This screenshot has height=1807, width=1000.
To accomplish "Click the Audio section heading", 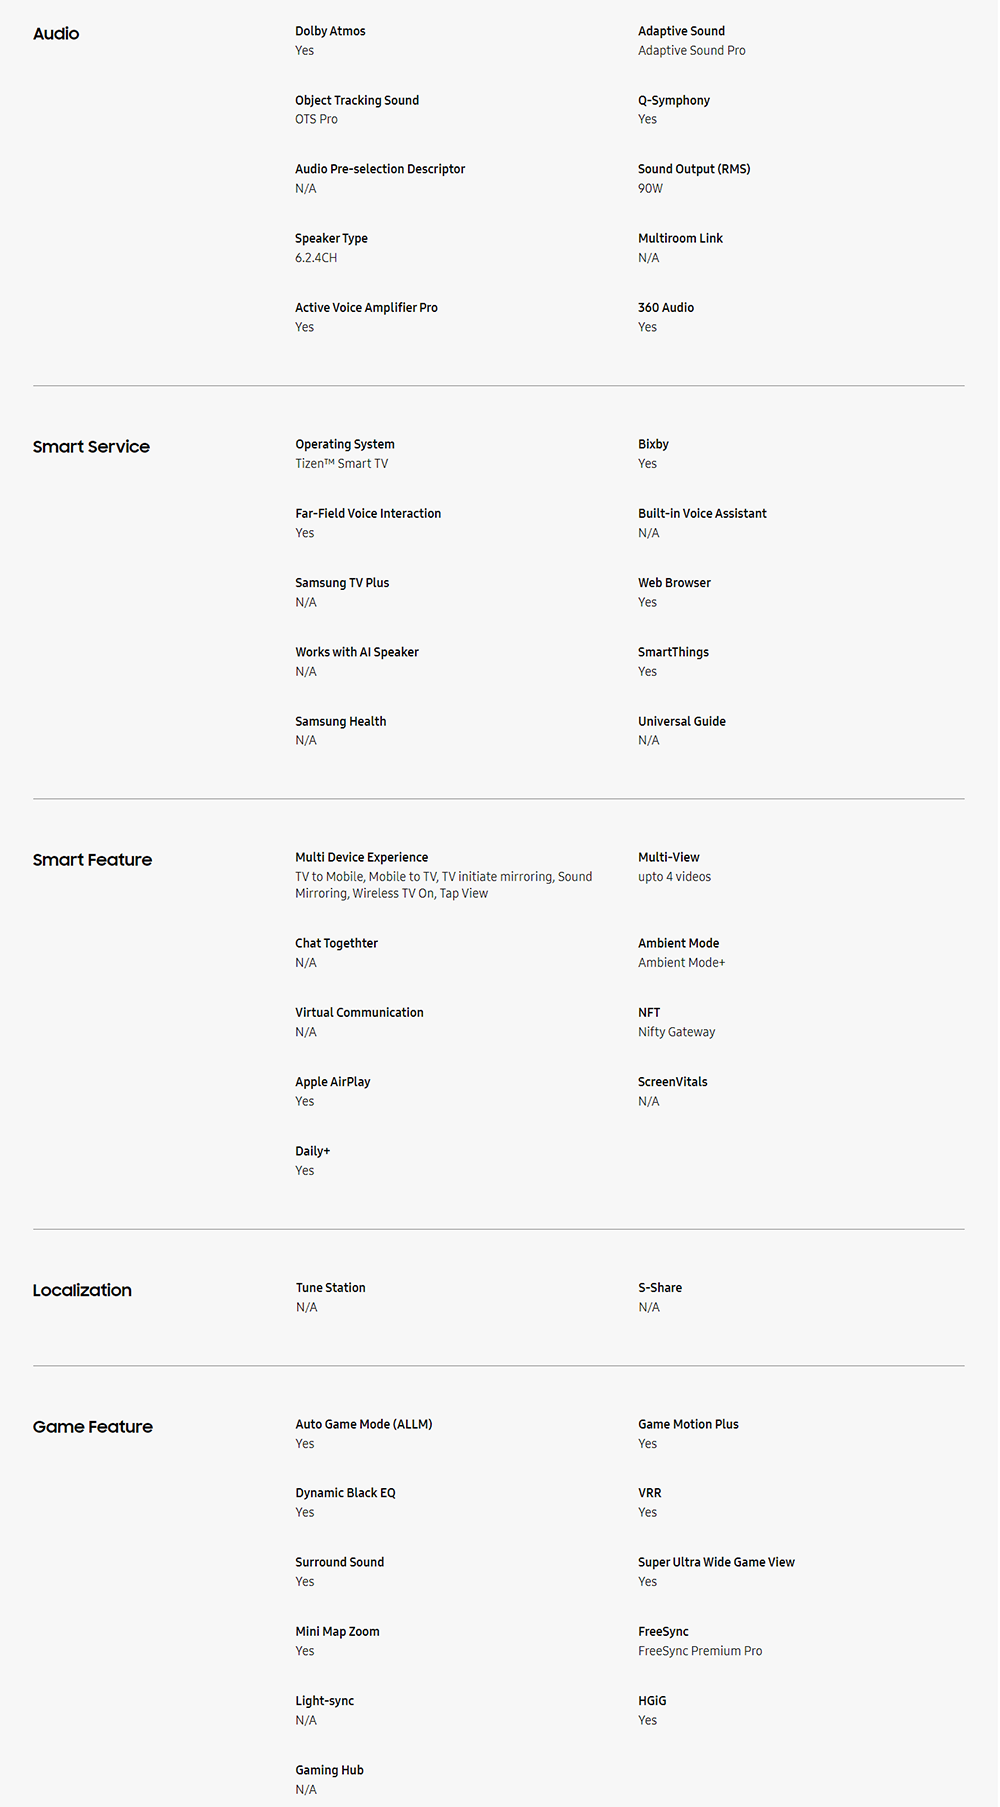I will tap(56, 34).
